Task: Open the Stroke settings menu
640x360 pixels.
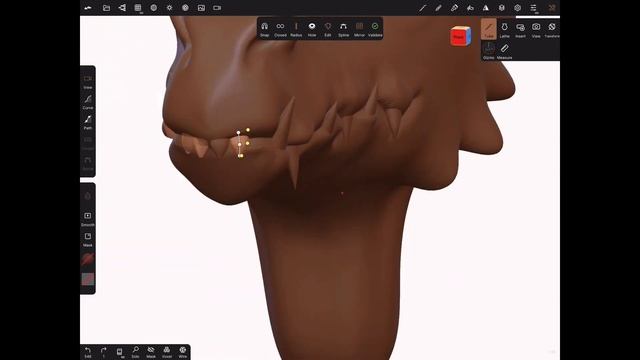Action: click(422, 8)
